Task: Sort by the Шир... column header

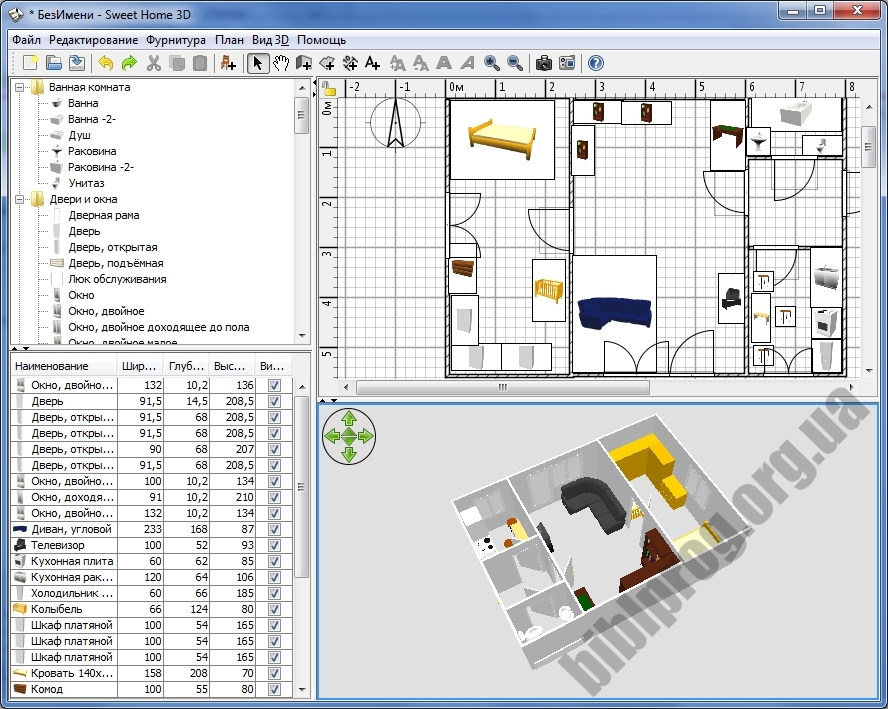Action: pos(139,366)
